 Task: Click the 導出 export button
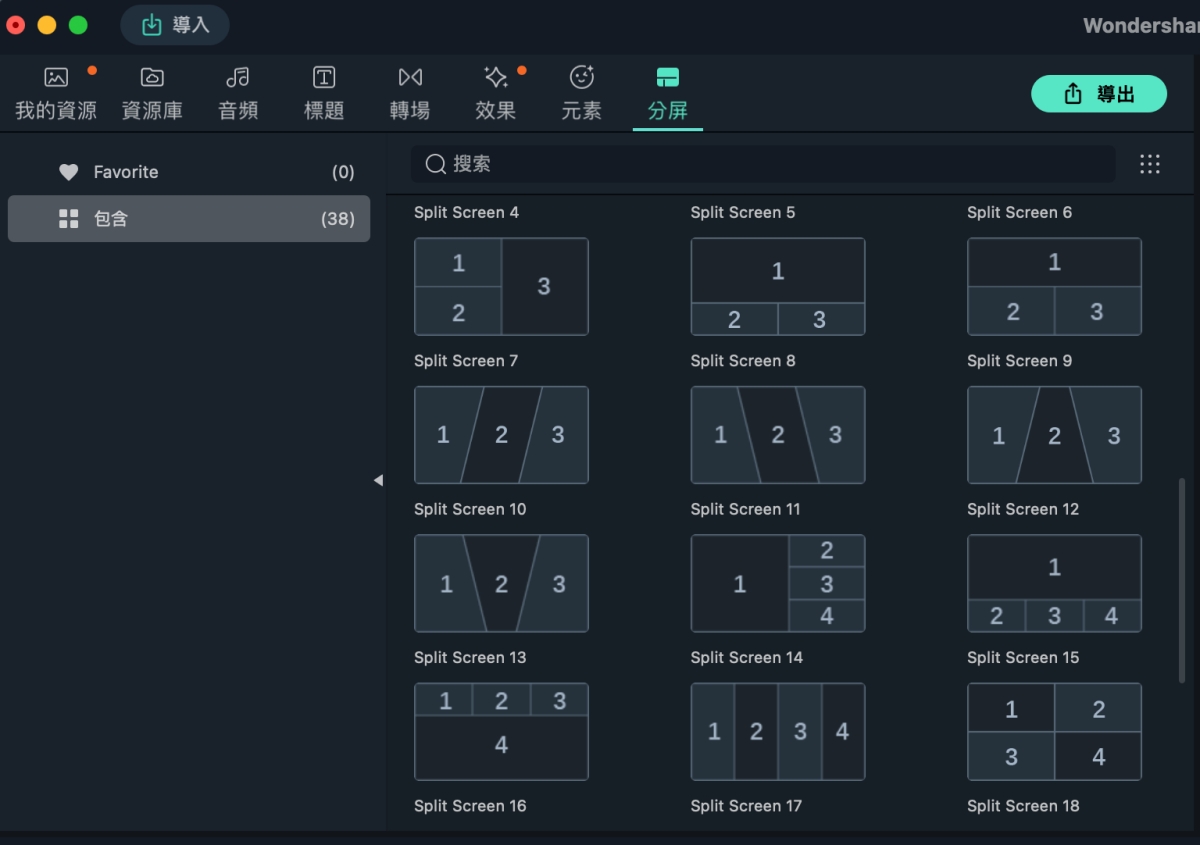tap(1099, 94)
